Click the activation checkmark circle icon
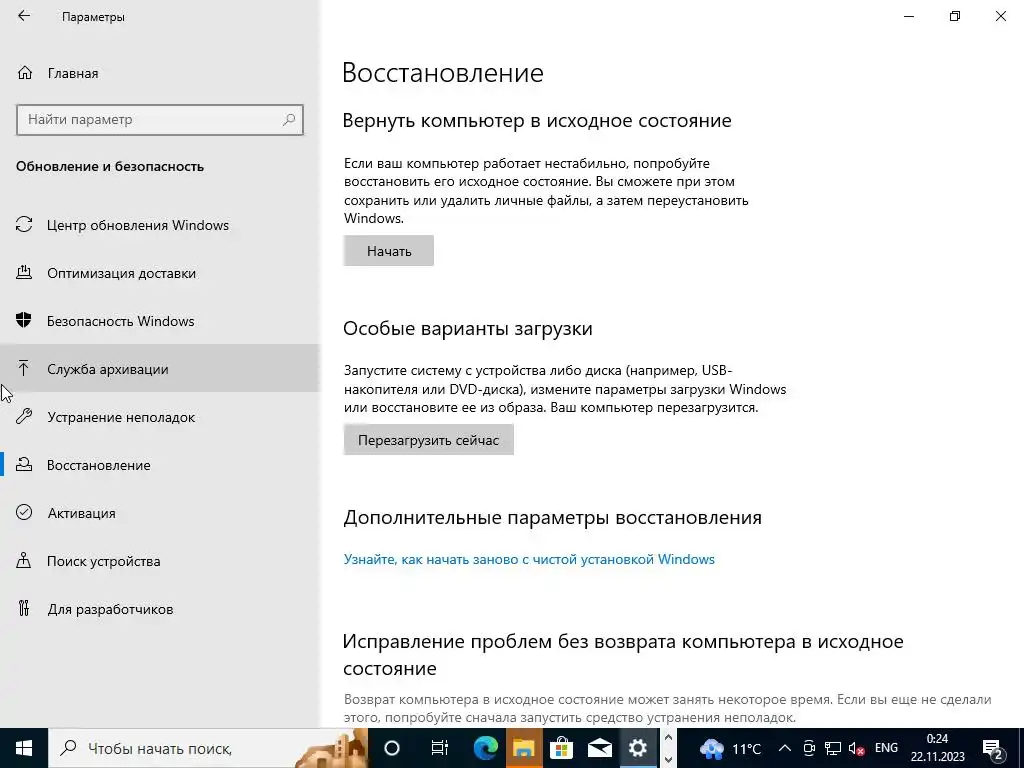1024x768 pixels. pyautogui.click(x=24, y=512)
